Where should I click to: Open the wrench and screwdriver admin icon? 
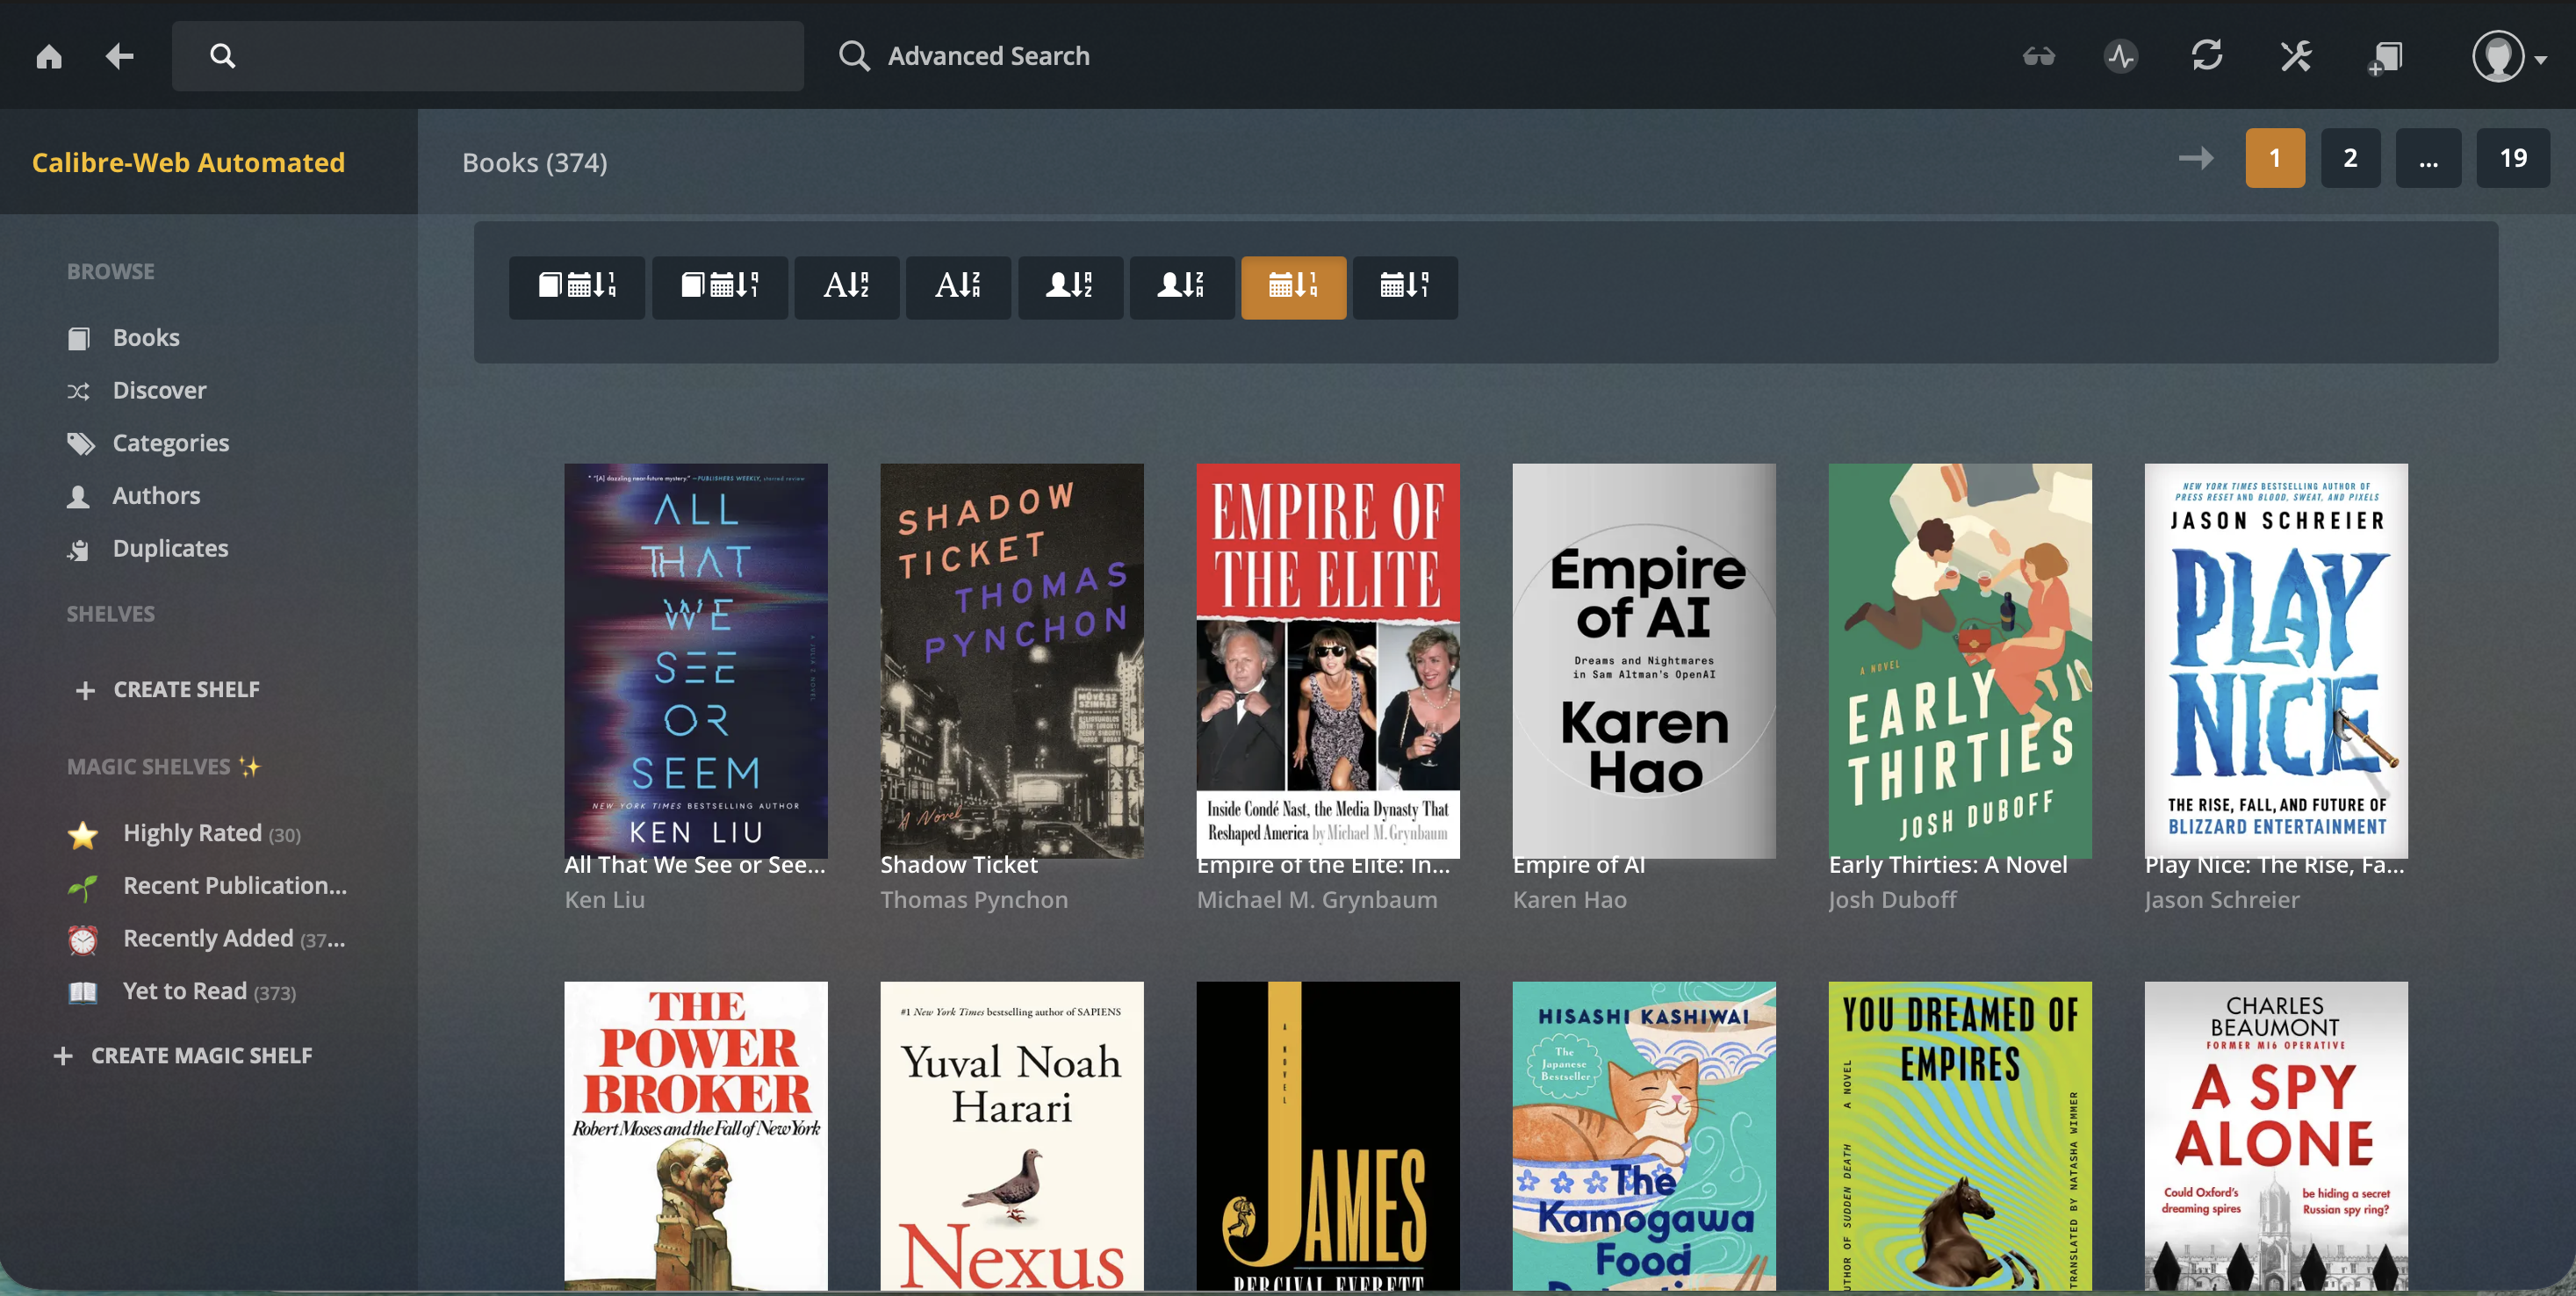coord(2296,56)
